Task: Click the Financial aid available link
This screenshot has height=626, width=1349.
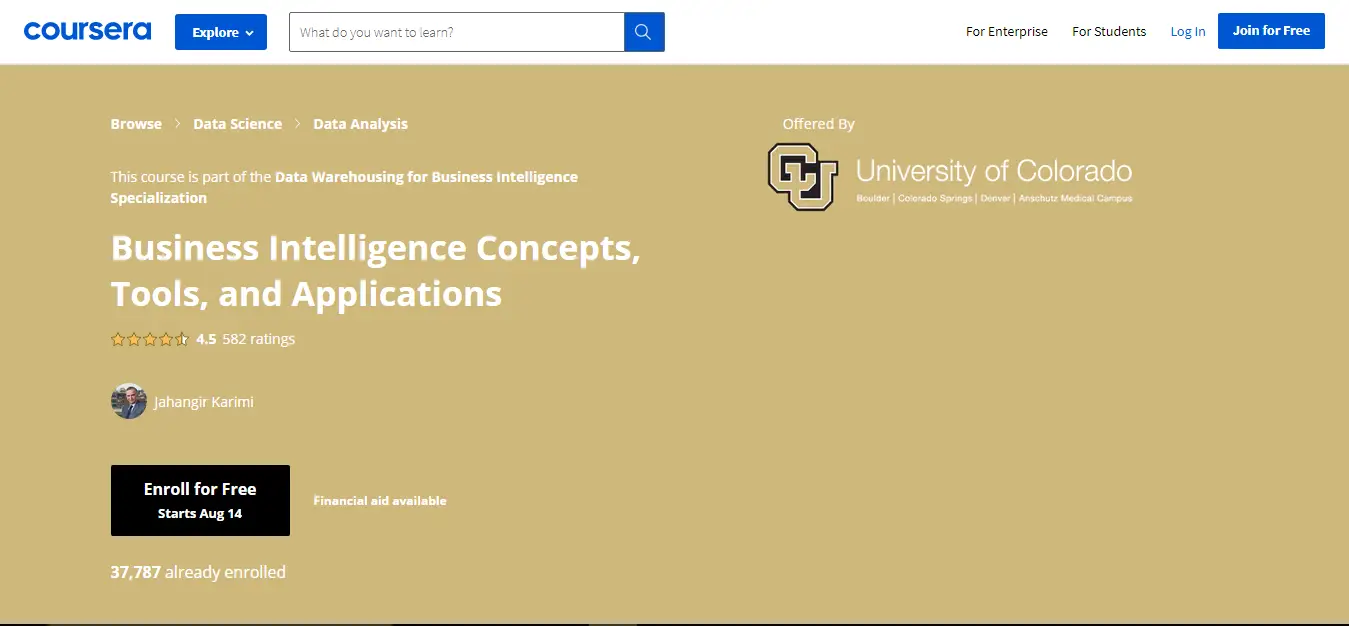Action: (x=380, y=500)
